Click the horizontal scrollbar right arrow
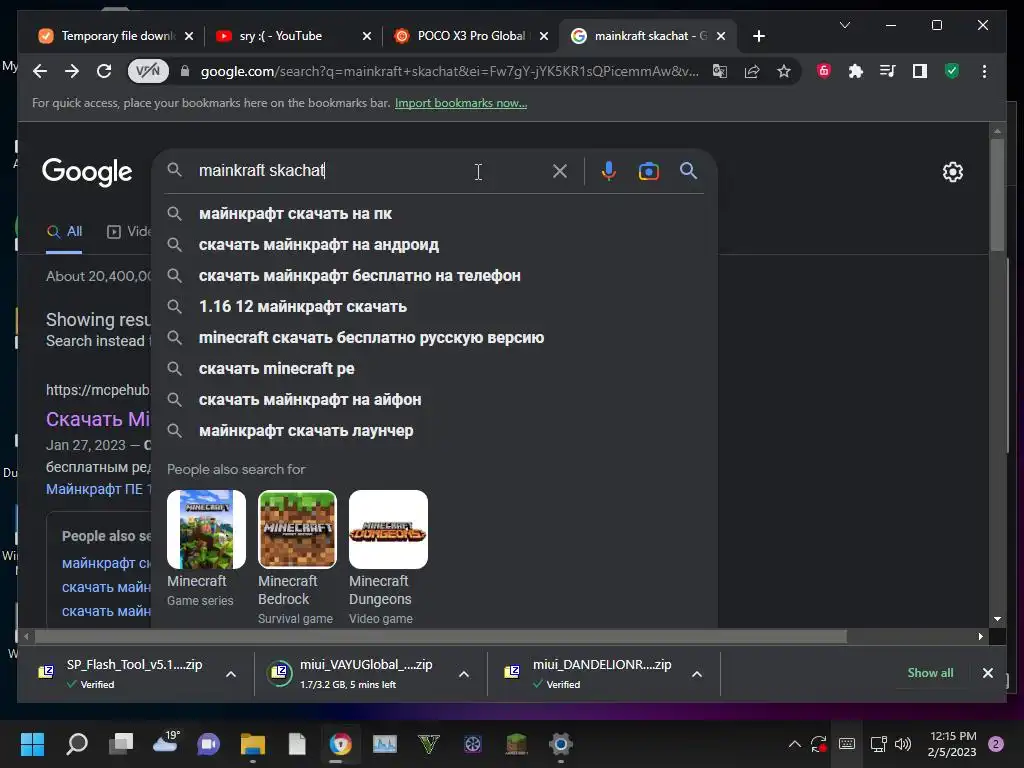The height and width of the screenshot is (768, 1024). point(980,636)
